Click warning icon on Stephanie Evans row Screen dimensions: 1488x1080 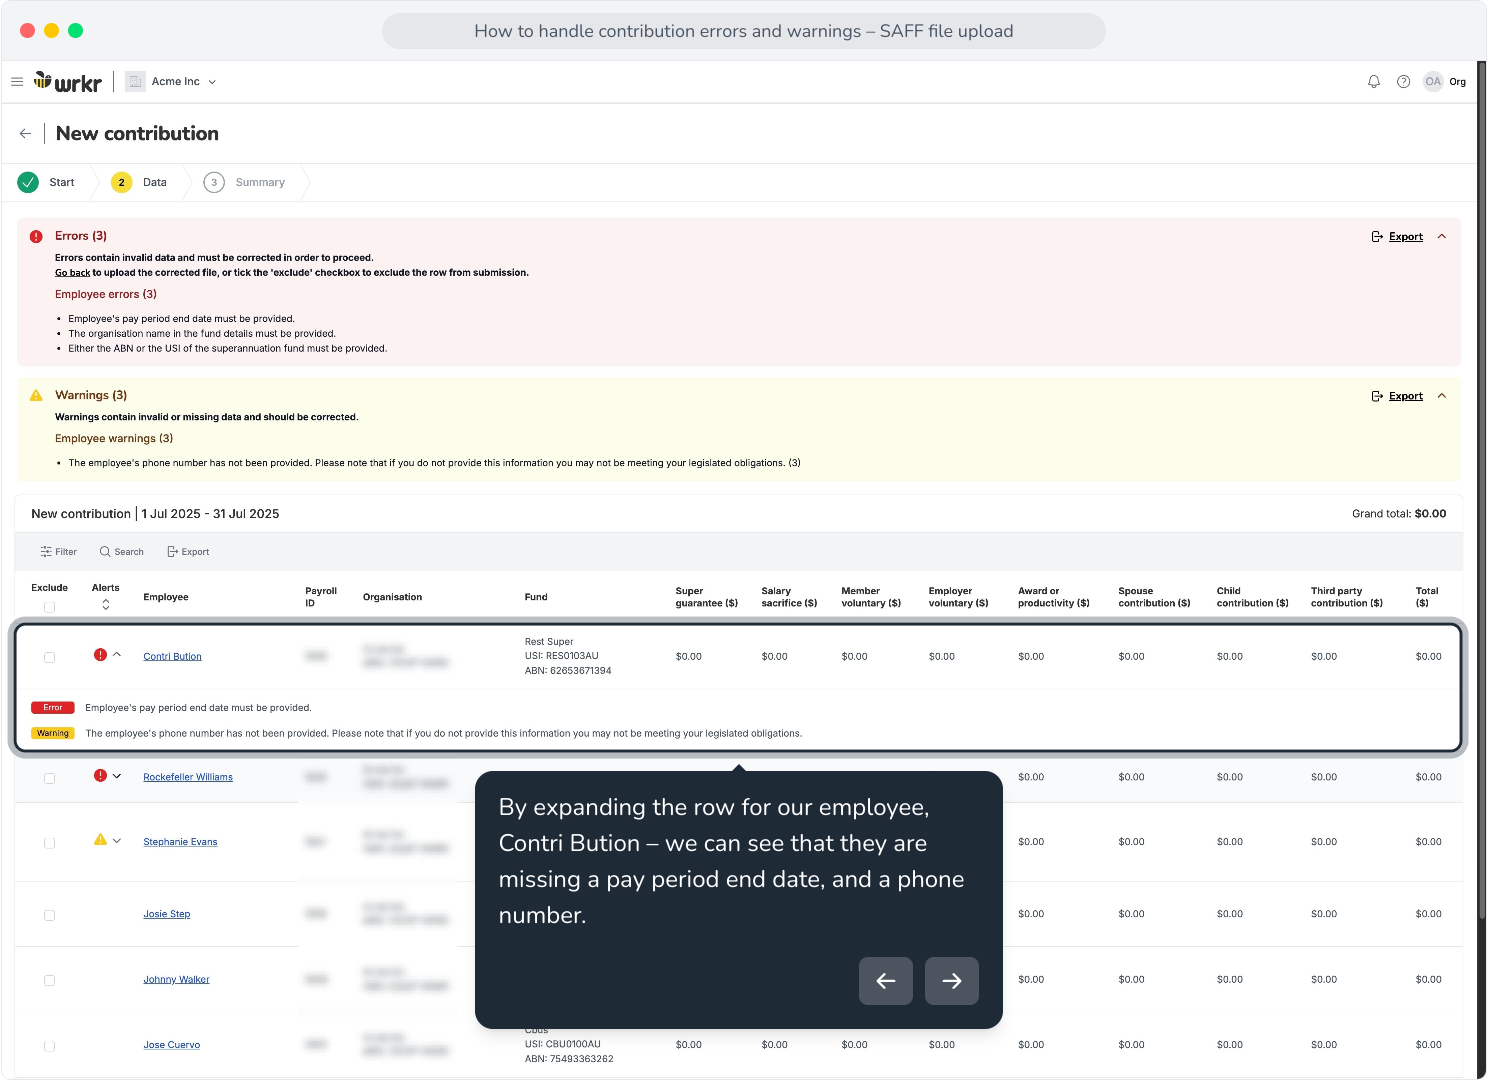100,840
